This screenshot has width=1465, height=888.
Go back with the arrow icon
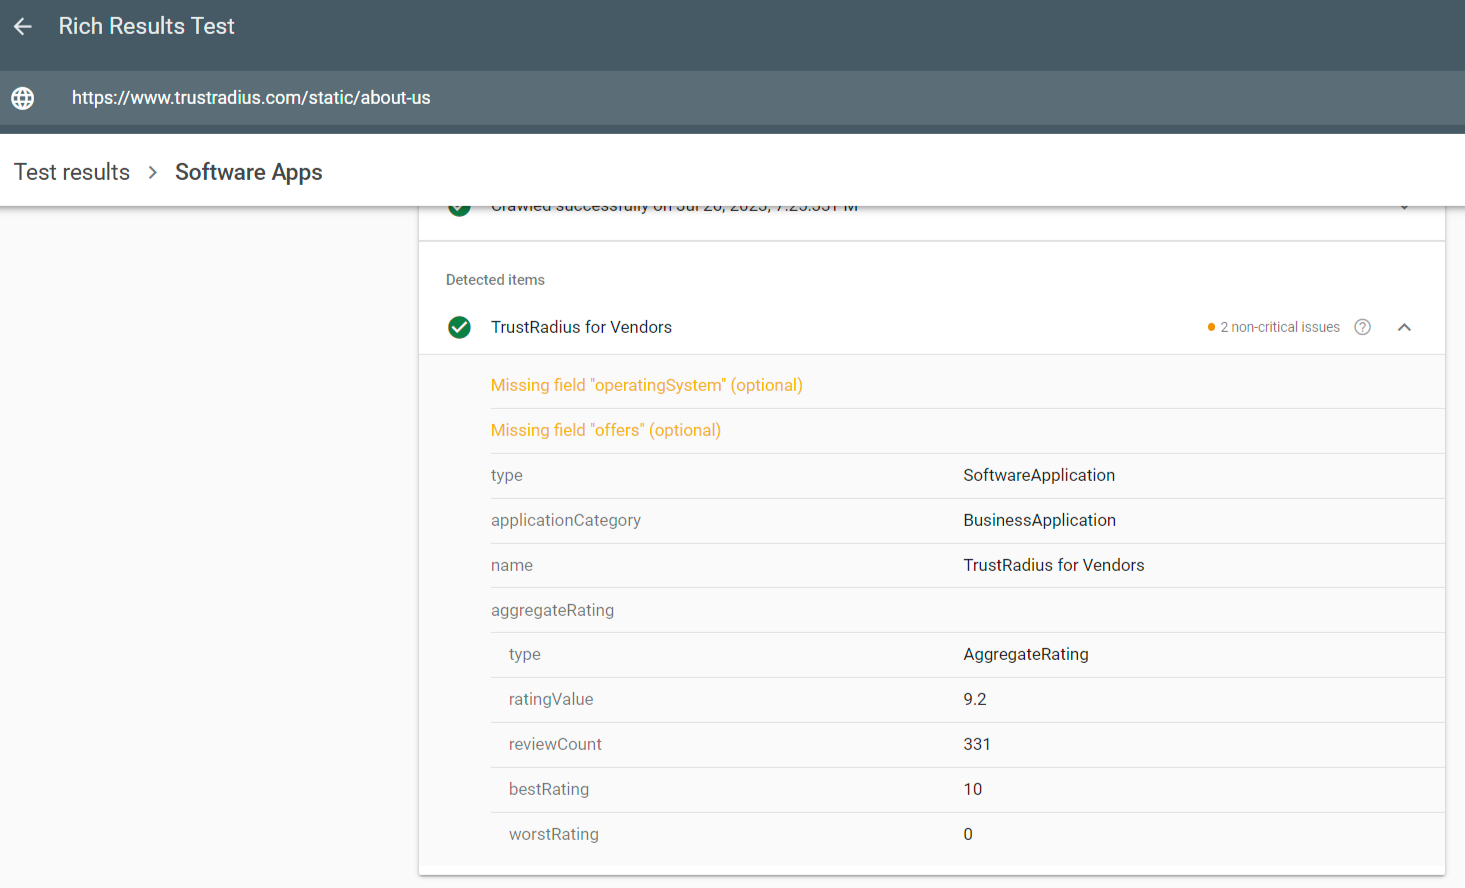(x=23, y=27)
